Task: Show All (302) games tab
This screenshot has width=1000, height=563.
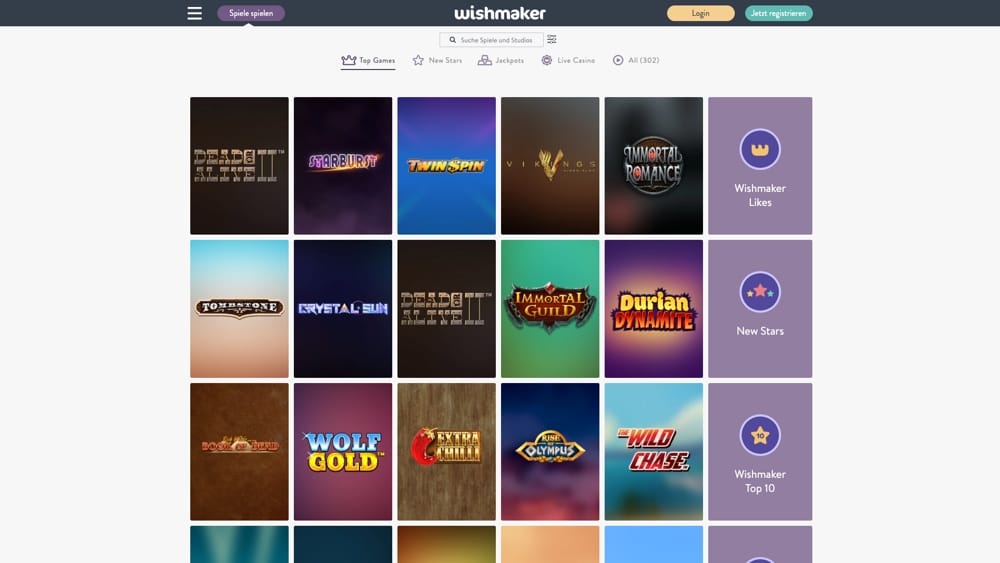Action: pyautogui.click(x=636, y=61)
